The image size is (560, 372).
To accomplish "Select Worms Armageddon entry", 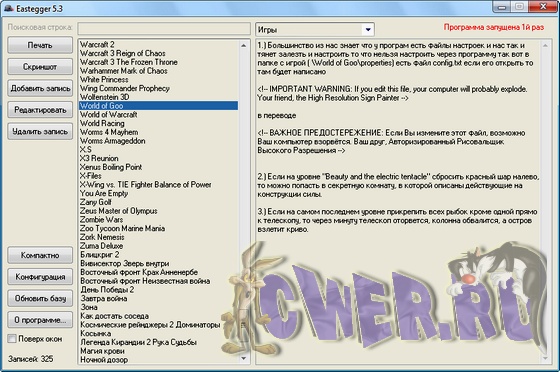I will (158, 141).
